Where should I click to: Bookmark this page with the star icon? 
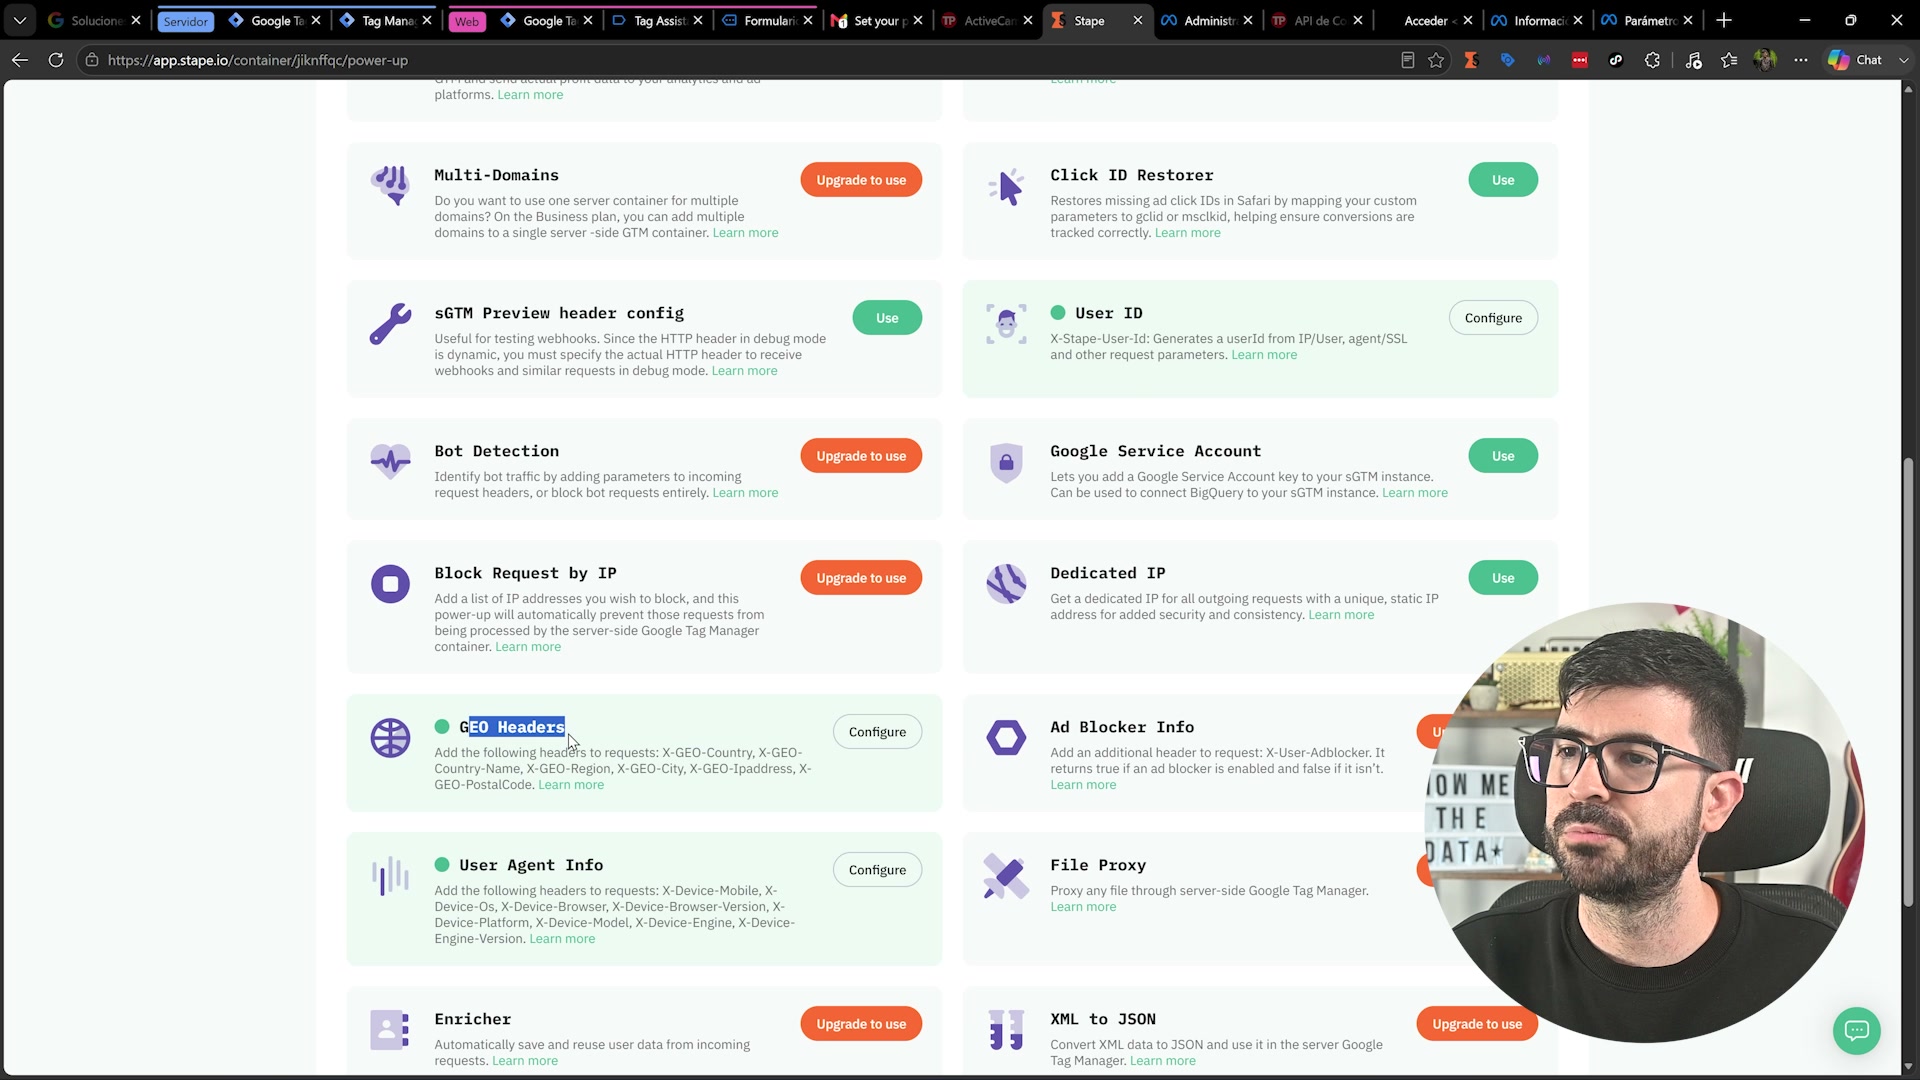coord(1436,60)
